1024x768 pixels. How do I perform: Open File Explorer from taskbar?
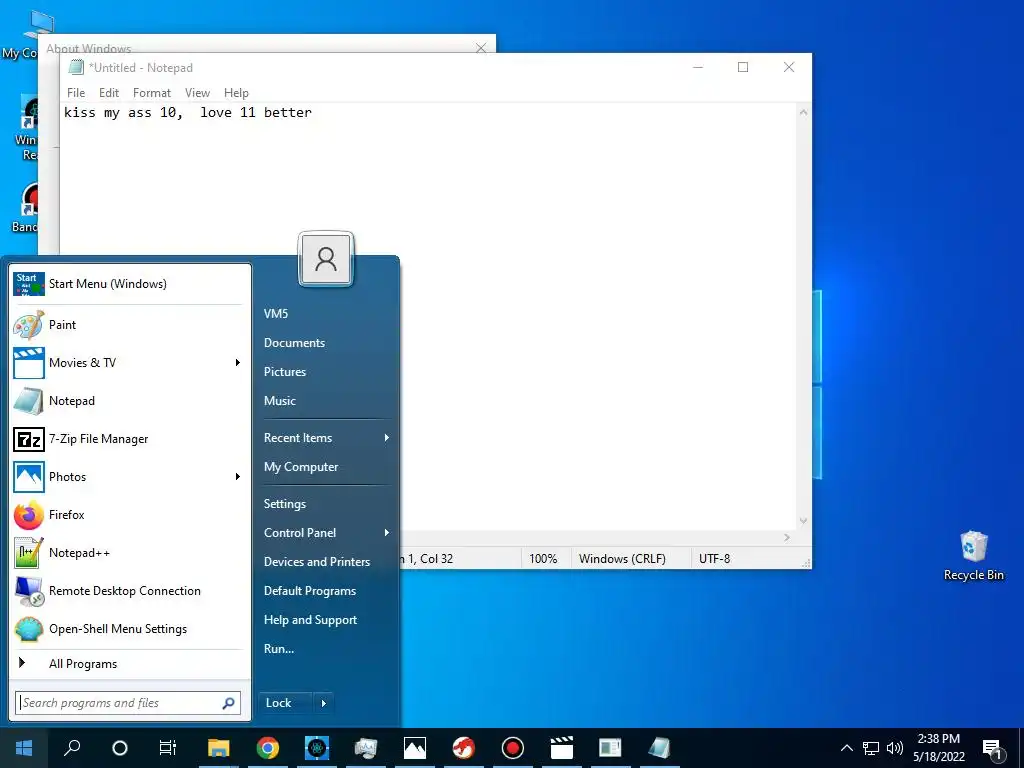(219, 748)
